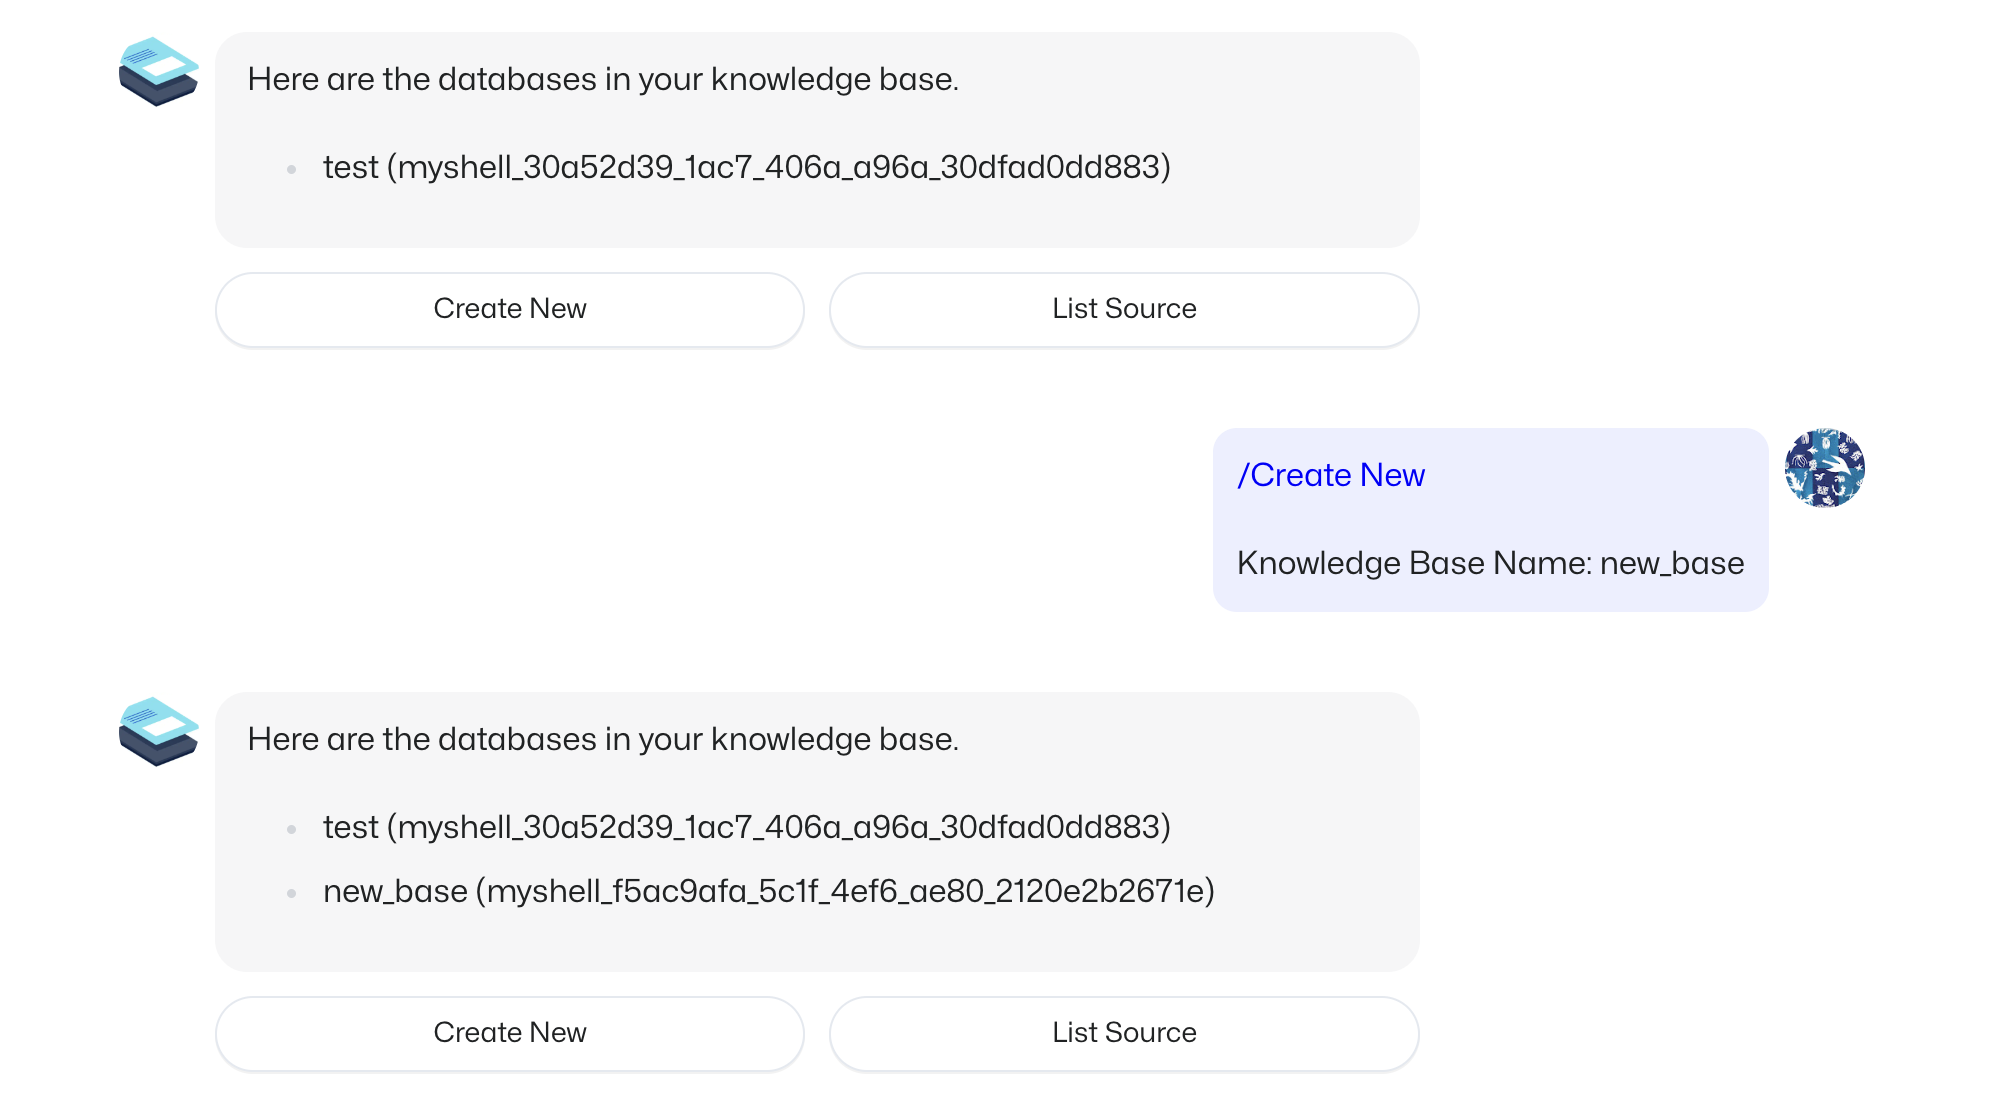Screen dimensions: 2000x1116
Task: Click first message heading about databases
Action: point(603,79)
